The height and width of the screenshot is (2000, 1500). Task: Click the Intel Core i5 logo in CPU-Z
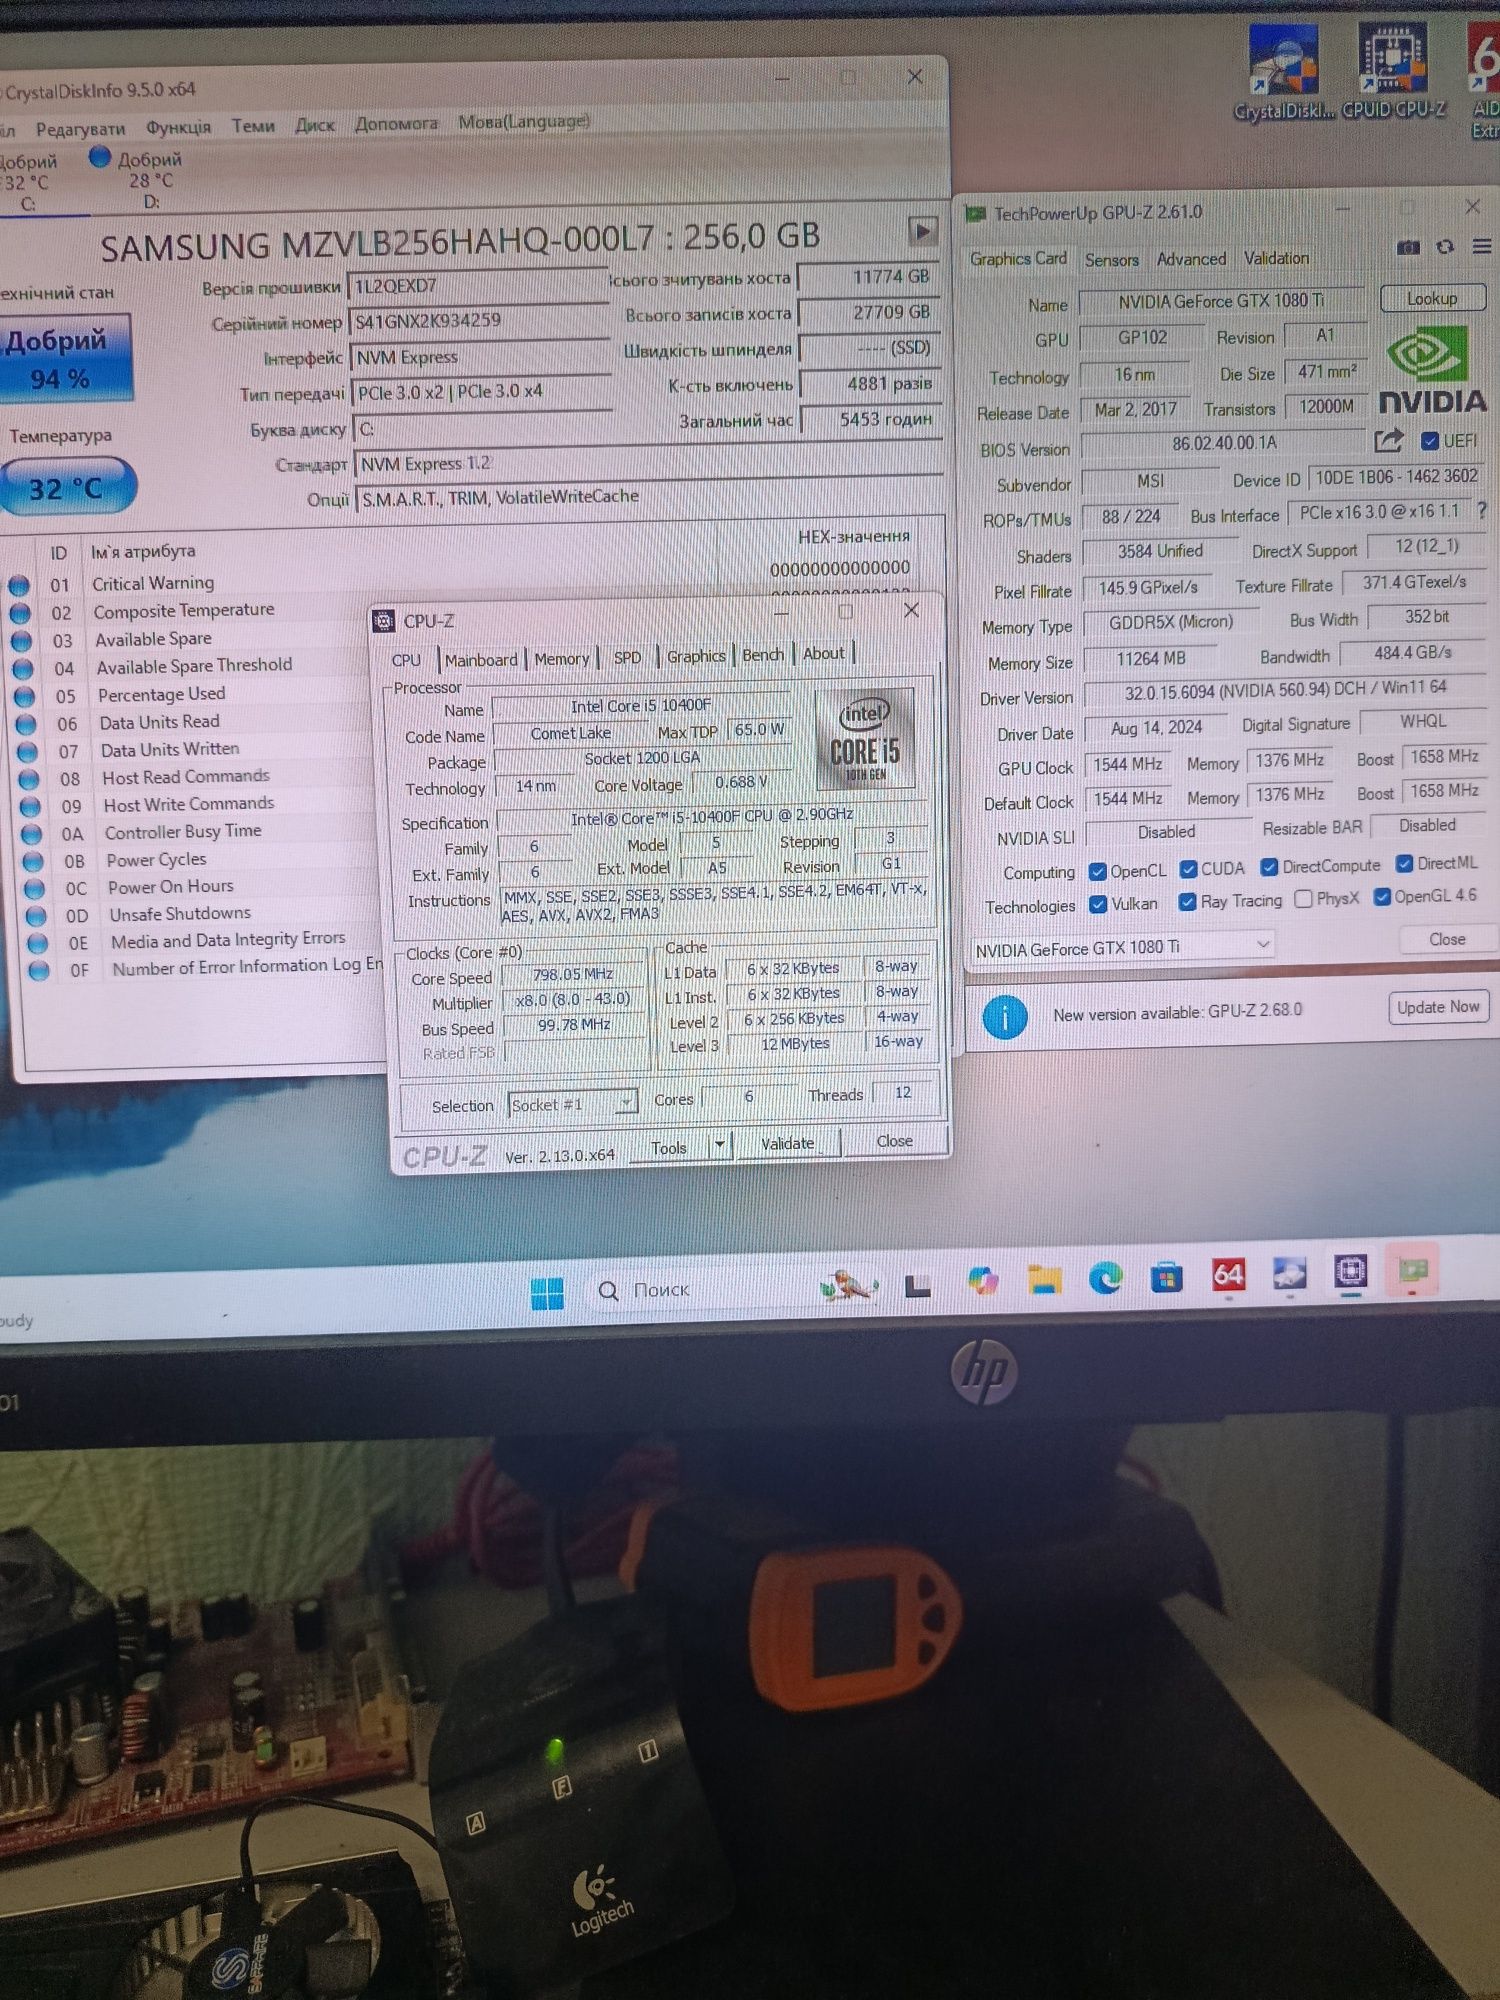coord(865,737)
